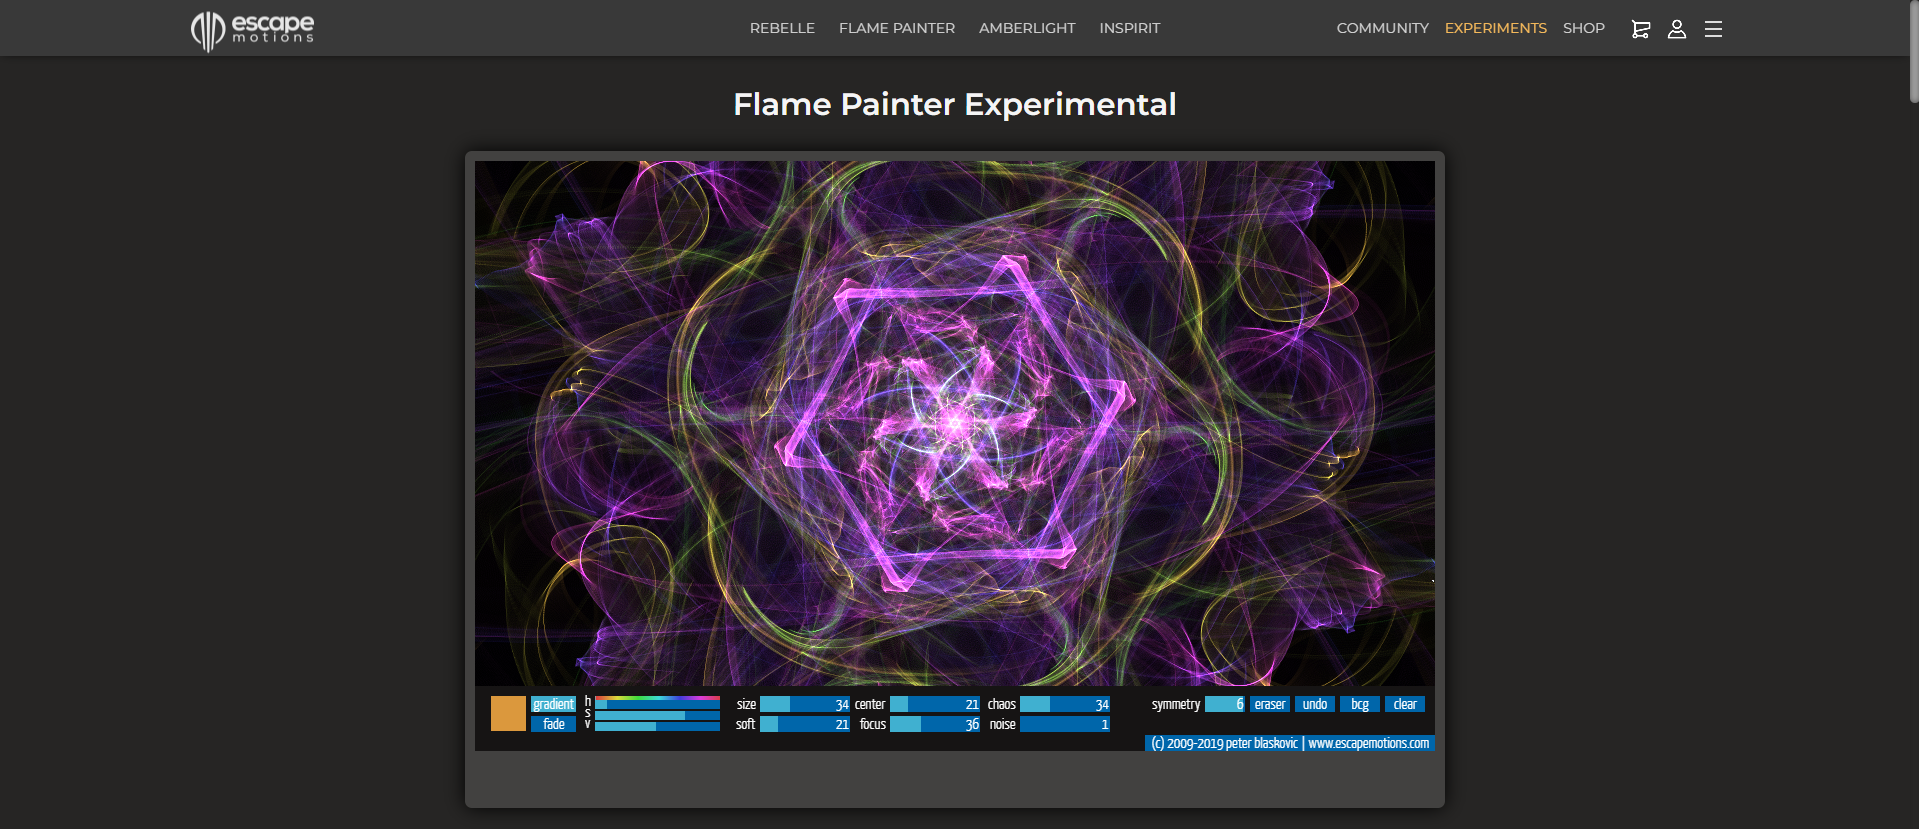The image size is (1919, 829).
Task: Click the flame painting canvas
Action: point(955,423)
